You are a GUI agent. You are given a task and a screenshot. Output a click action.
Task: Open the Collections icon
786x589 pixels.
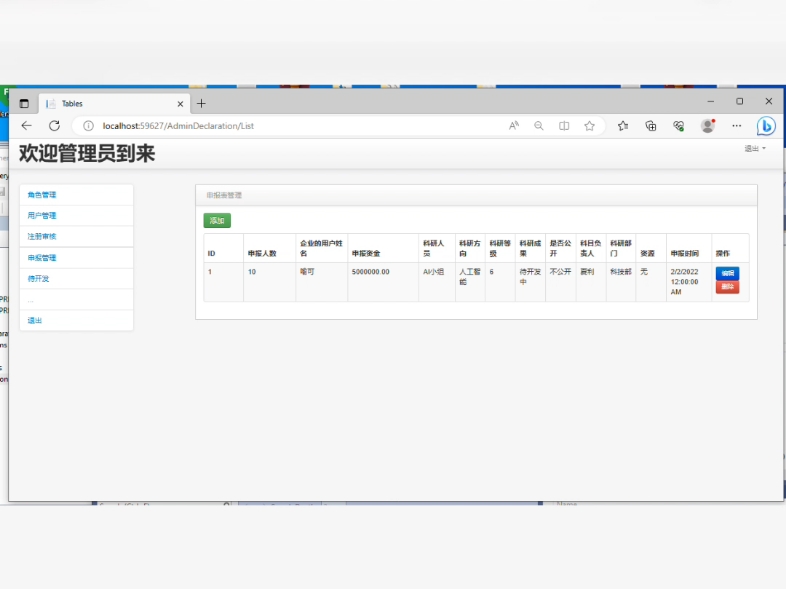(651, 126)
